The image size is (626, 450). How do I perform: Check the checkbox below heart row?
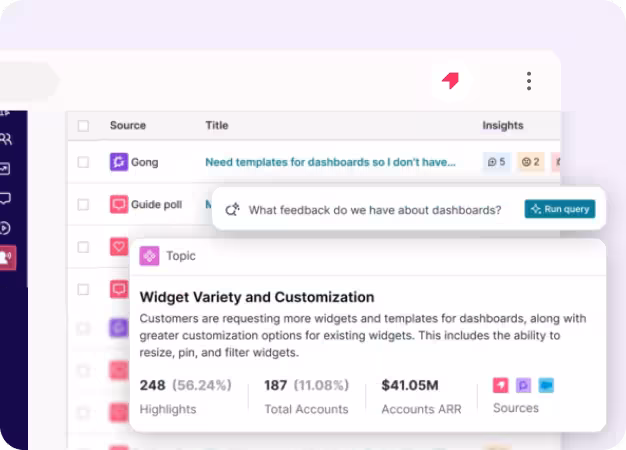pos(83,289)
